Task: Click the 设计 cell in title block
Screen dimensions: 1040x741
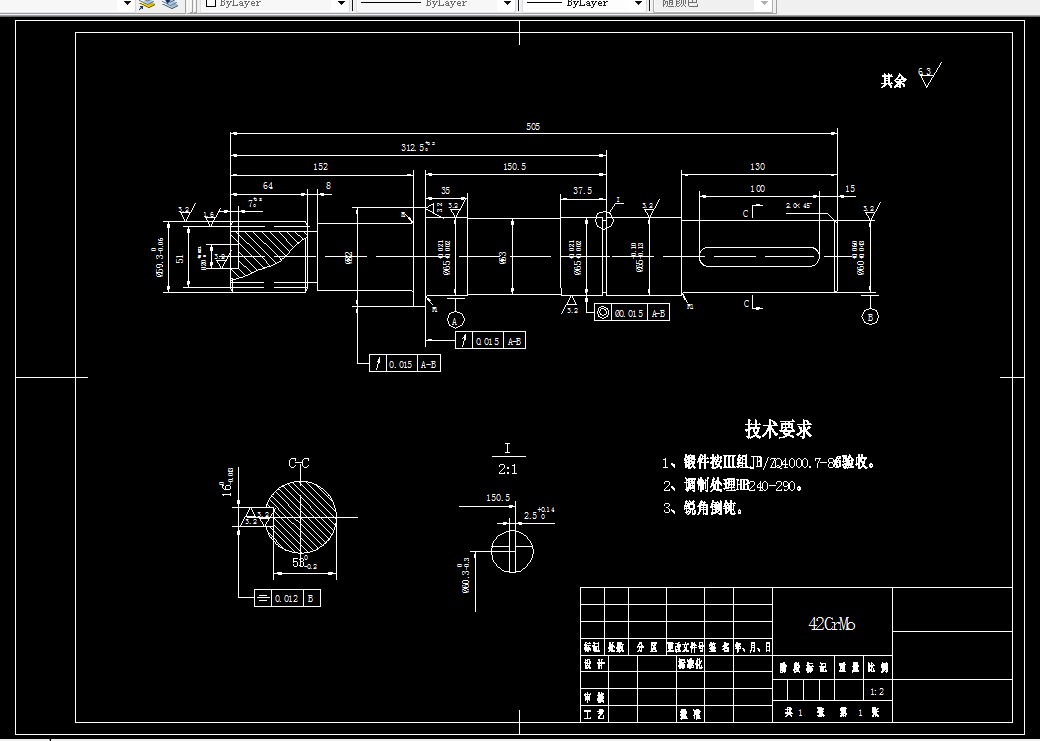Action: pos(594,664)
